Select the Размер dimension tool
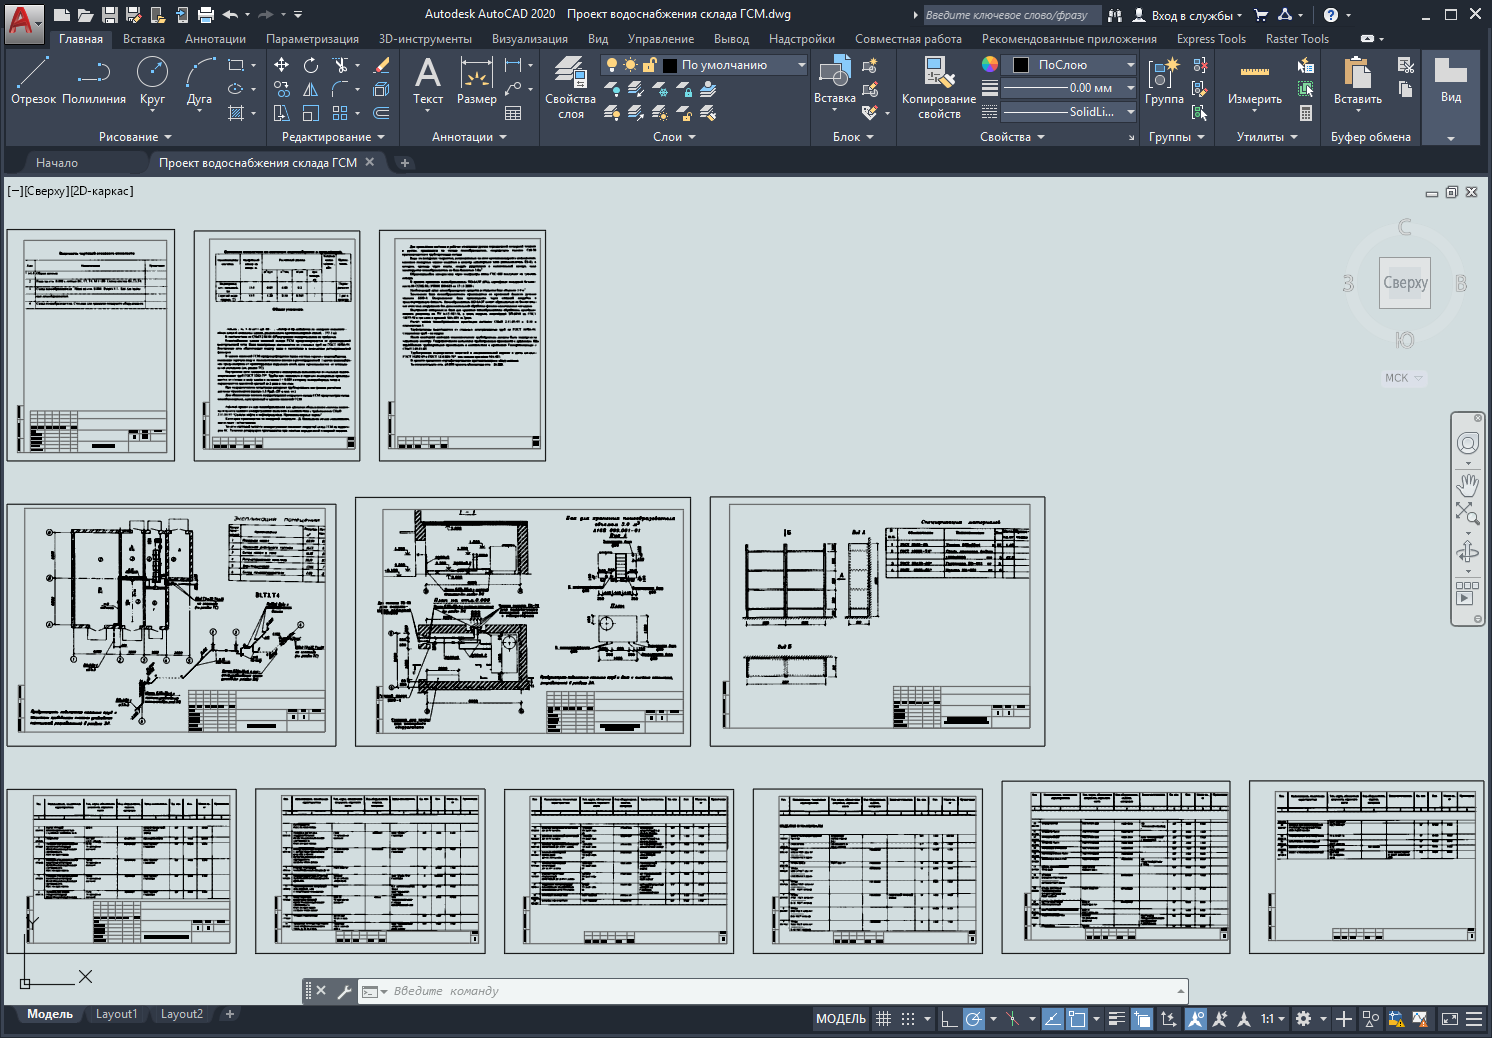1492x1038 pixels. [476, 80]
